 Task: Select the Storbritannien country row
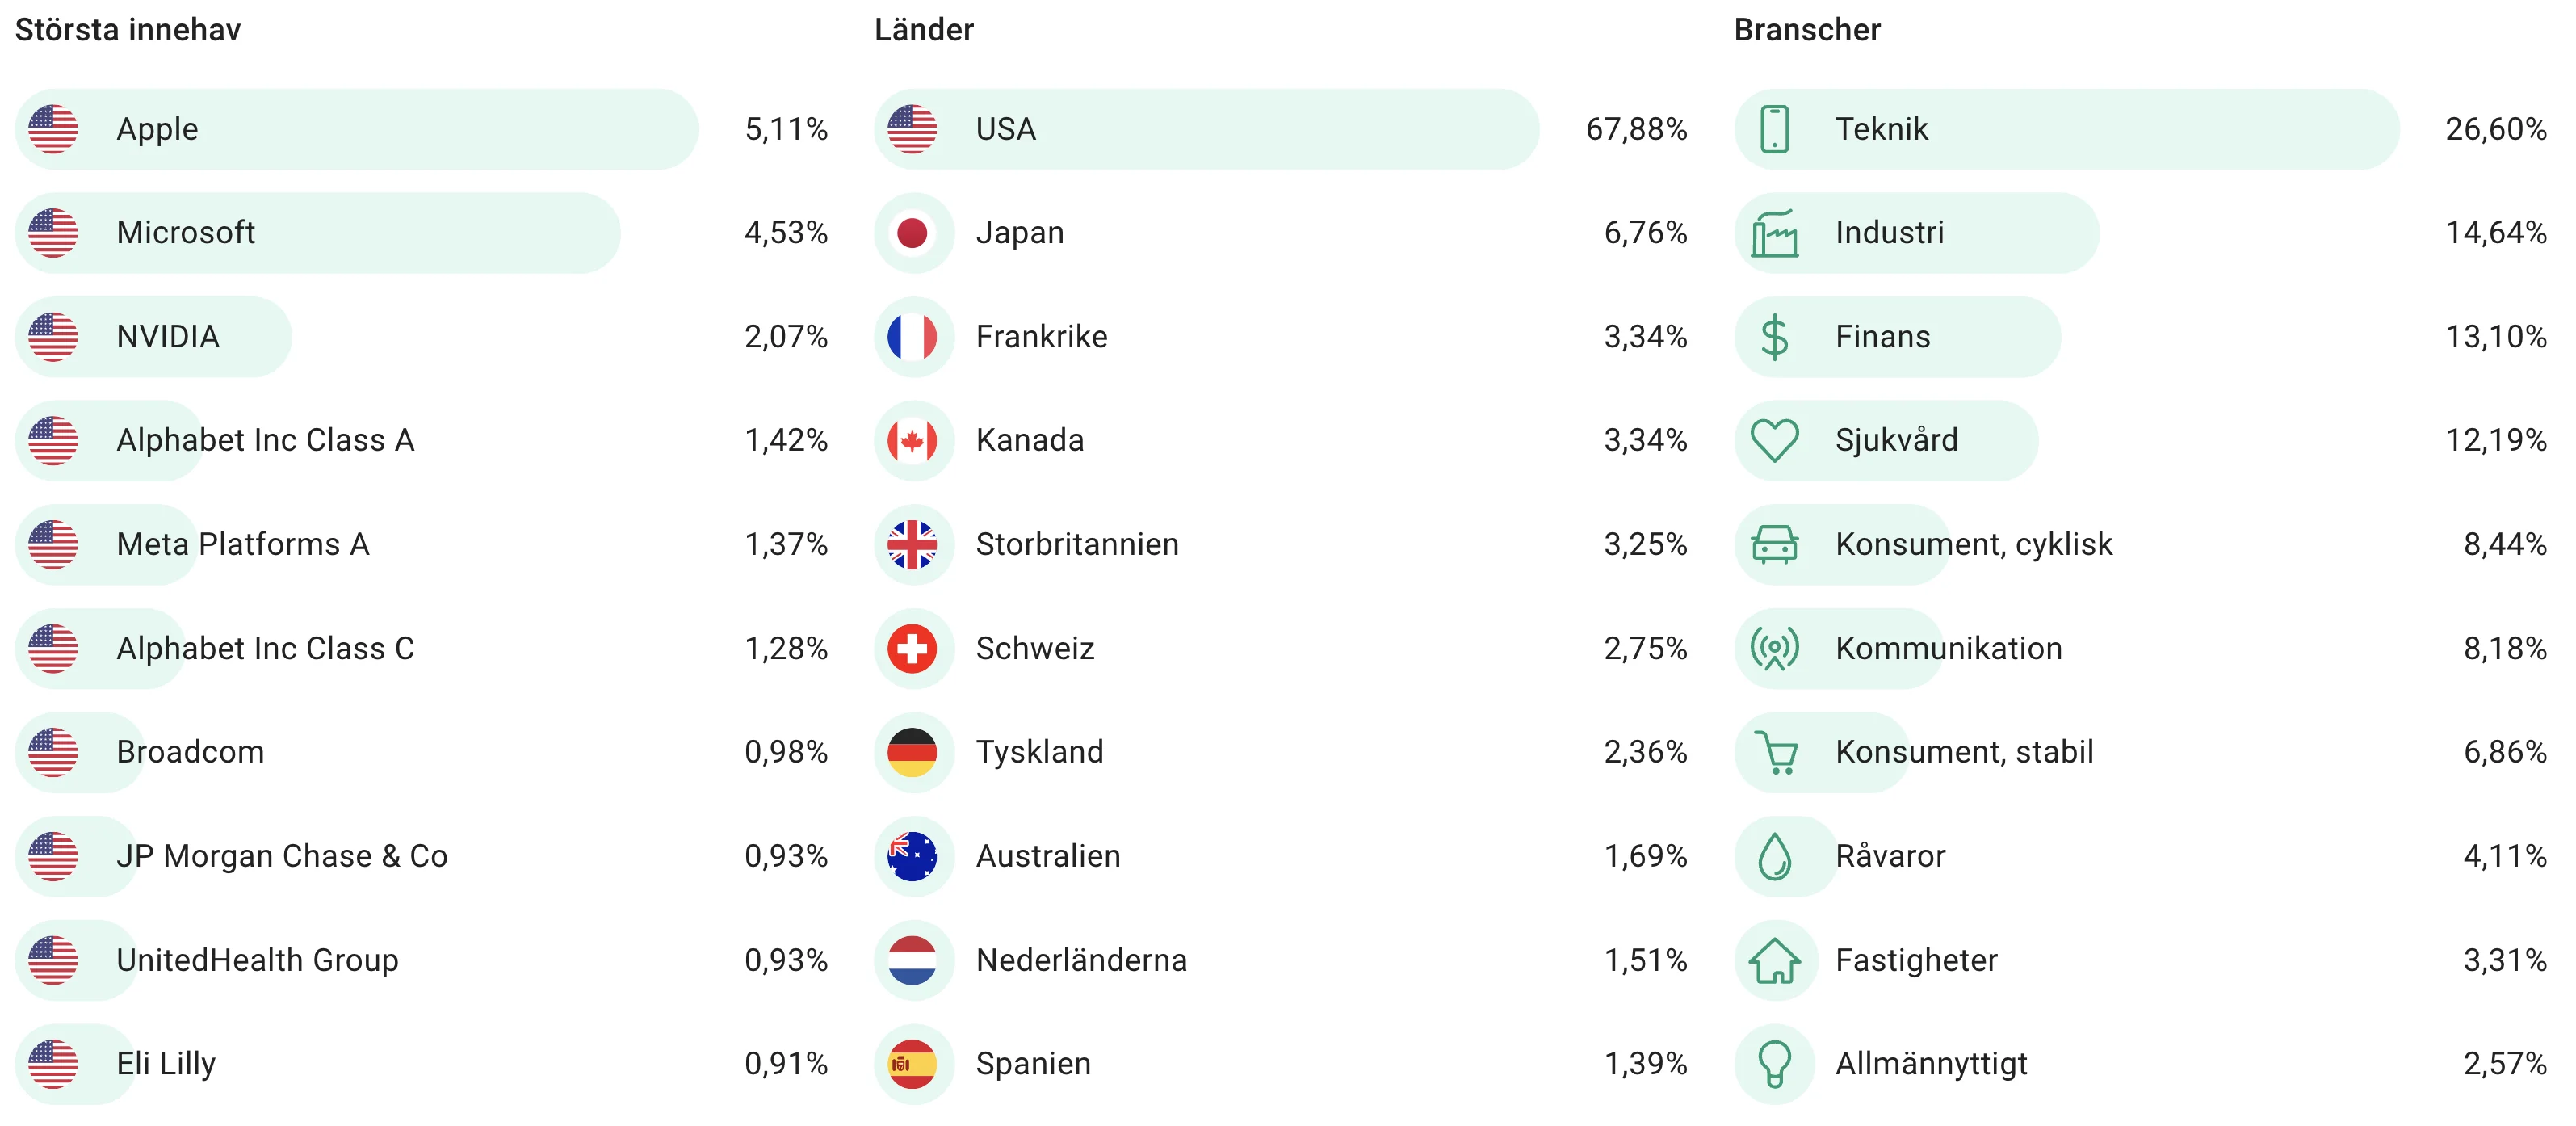point(1280,544)
